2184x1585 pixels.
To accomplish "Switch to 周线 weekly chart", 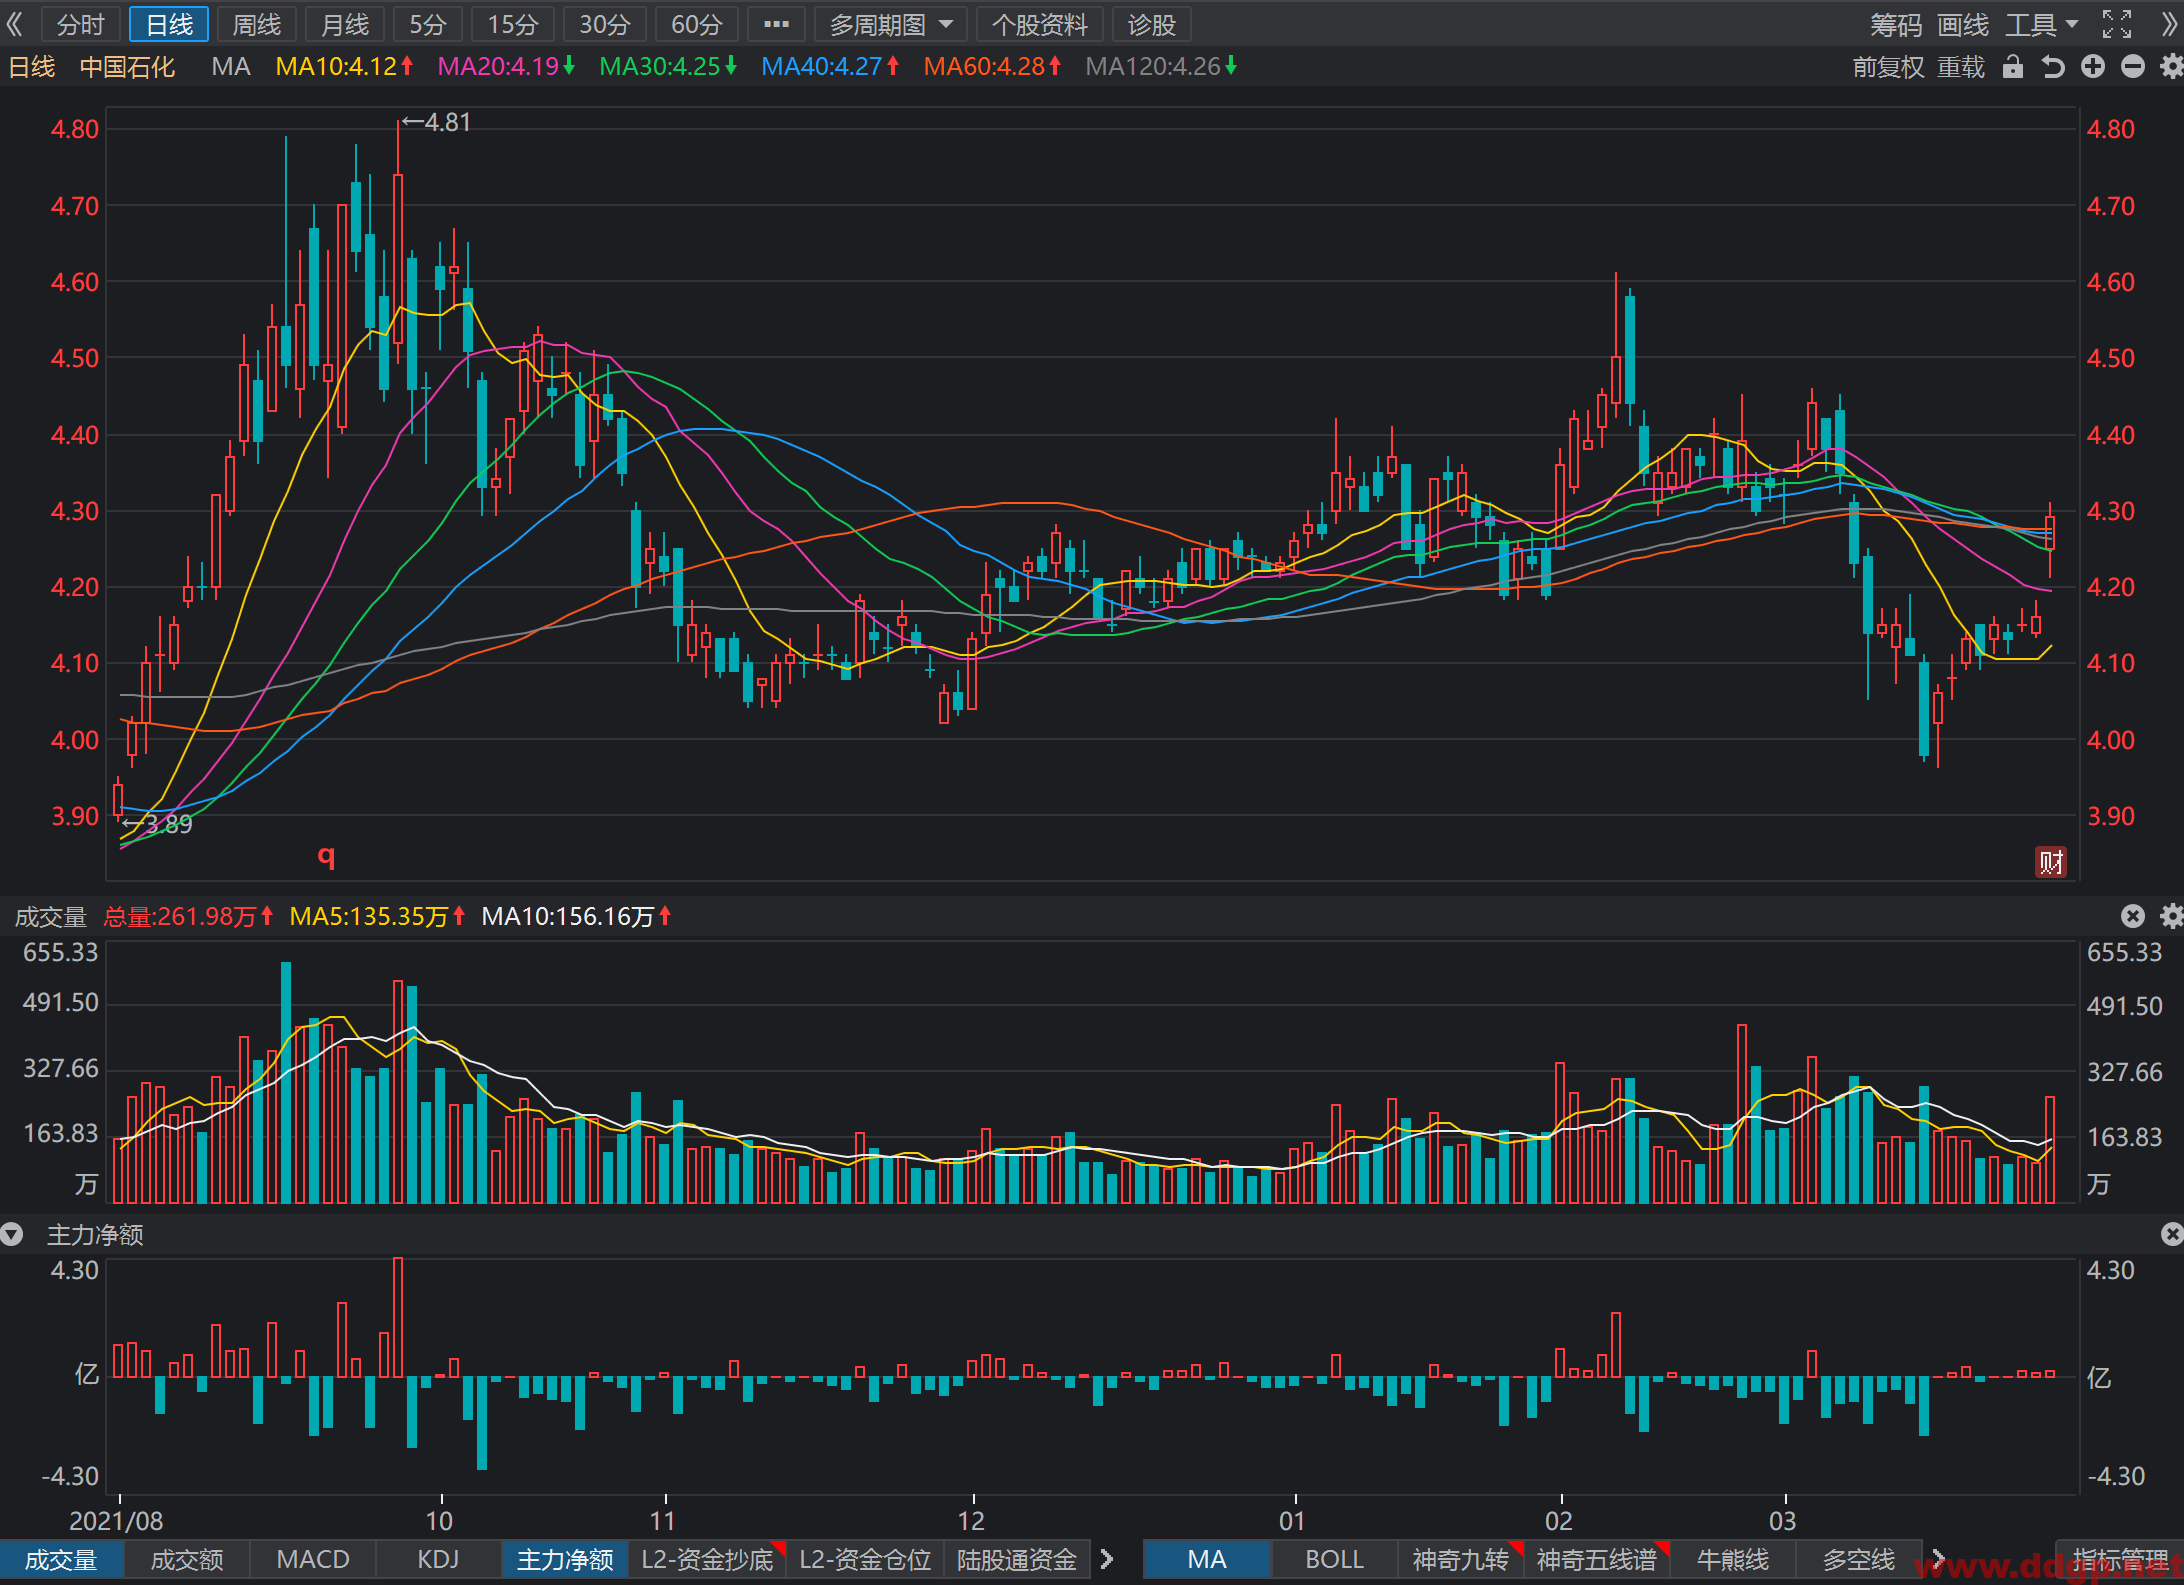I will tap(257, 24).
